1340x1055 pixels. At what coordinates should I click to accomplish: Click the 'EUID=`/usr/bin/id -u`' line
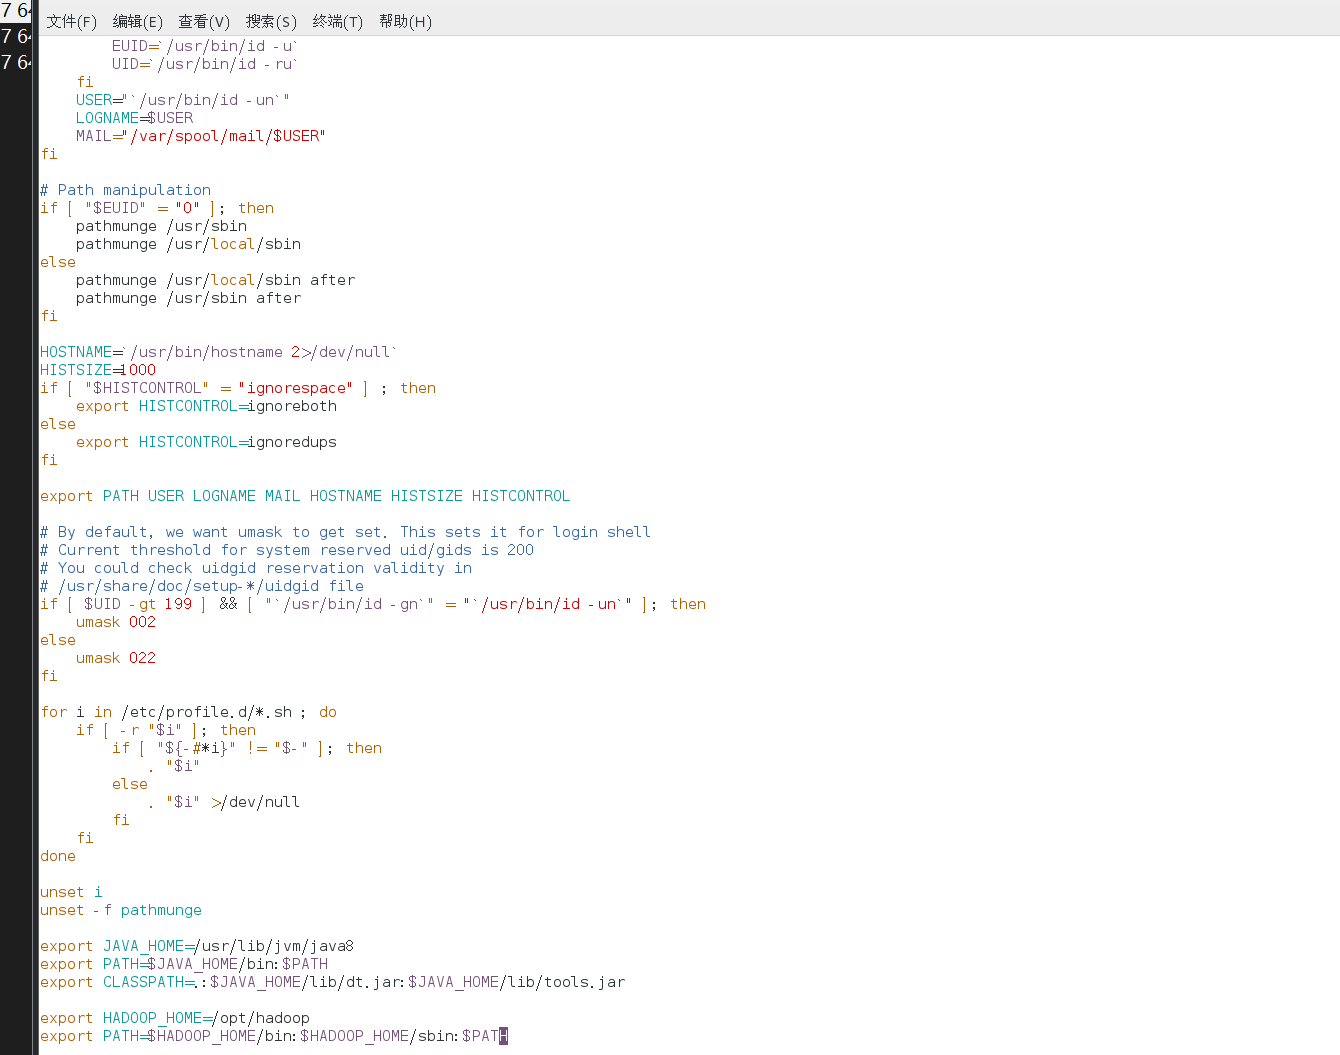click(205, 46)
